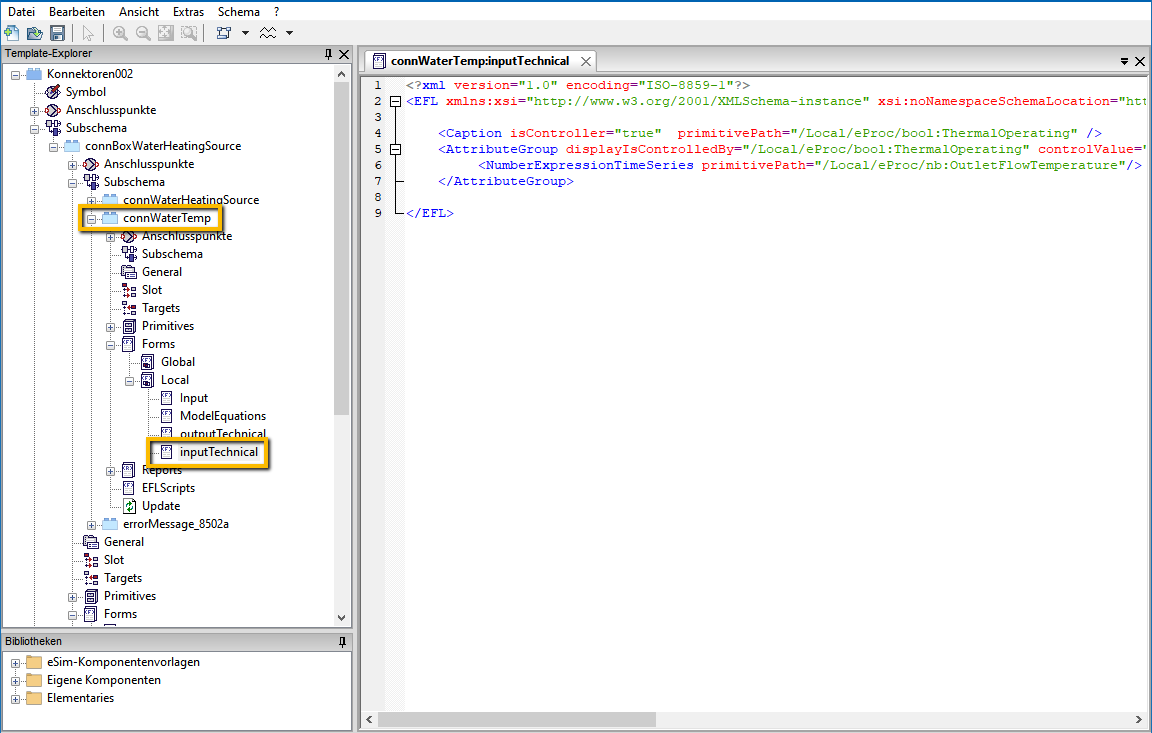Collapse the connWaterTemp node
The width and height of the screenshot is (1152, 733).
(91, 219)
